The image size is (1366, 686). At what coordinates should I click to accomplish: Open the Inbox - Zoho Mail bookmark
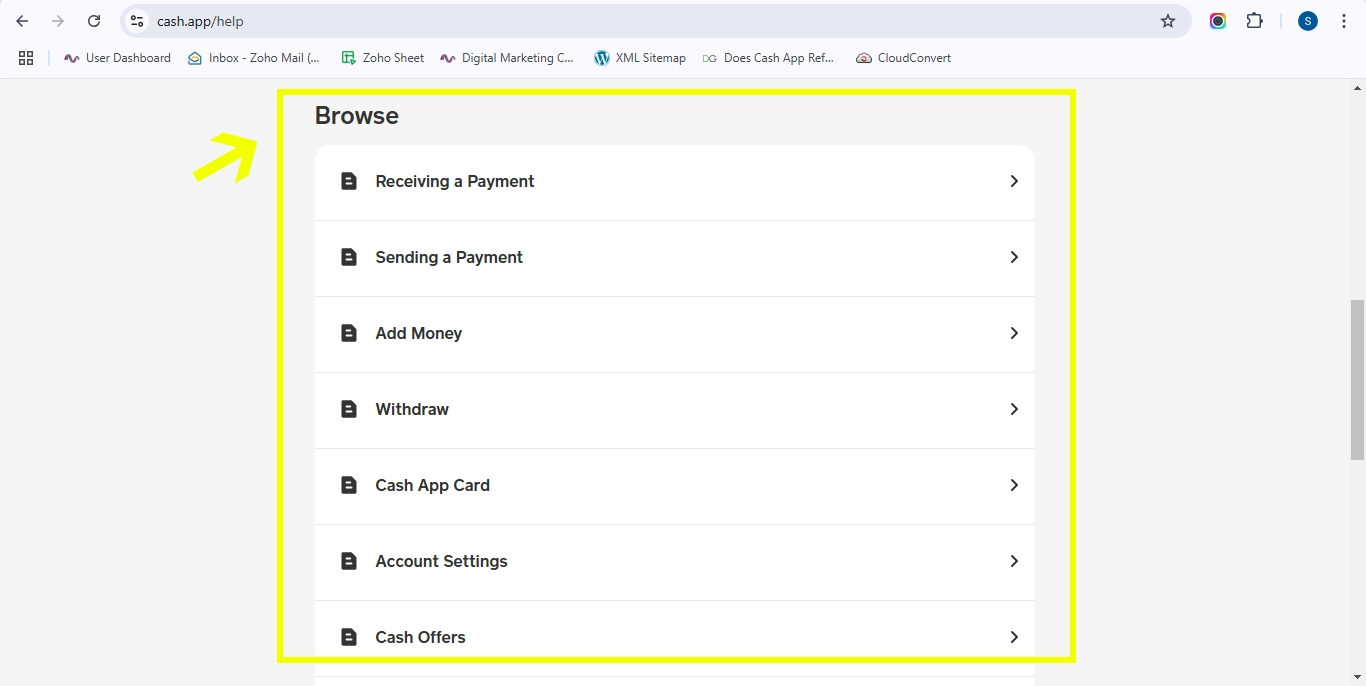coord(254,58)
